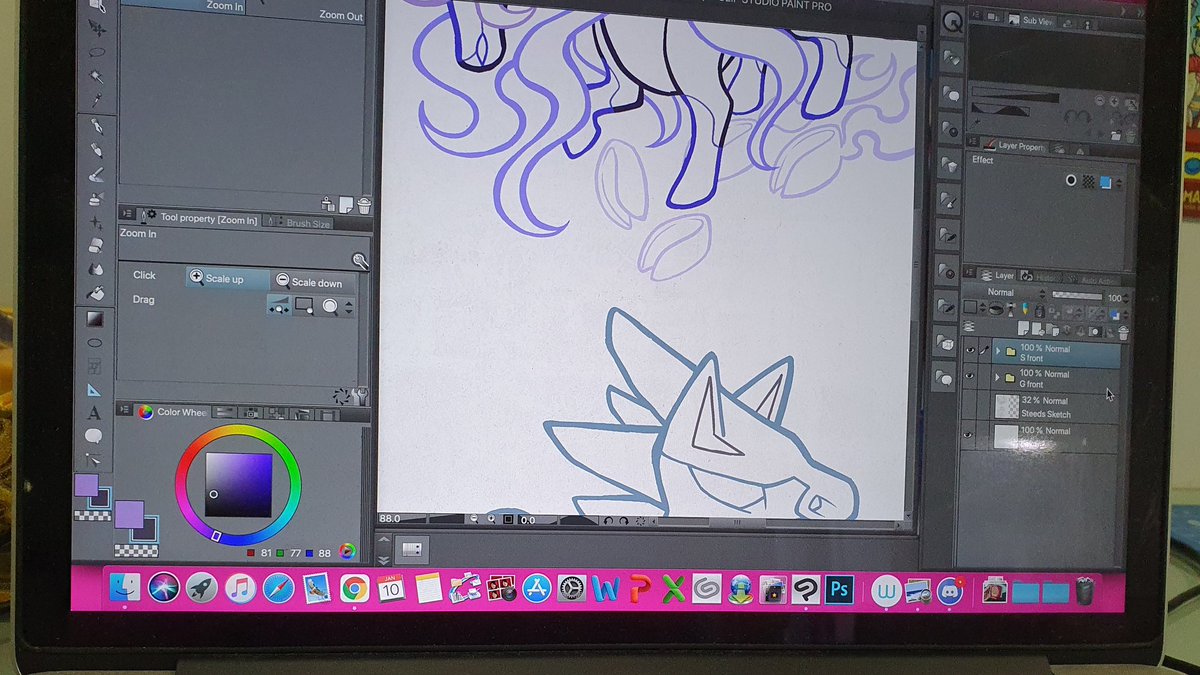Viewport: 1200px width, 675px height.
Task: Open the Tool property [Zoom In] tab
Action: [200, 218]
